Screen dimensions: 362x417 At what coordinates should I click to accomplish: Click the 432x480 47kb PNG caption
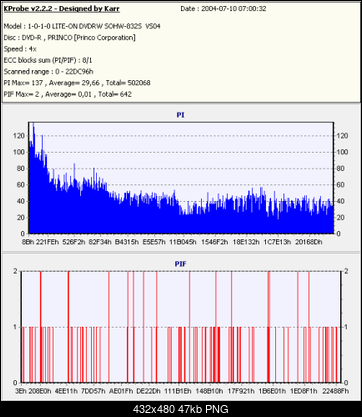coord(180,409)
